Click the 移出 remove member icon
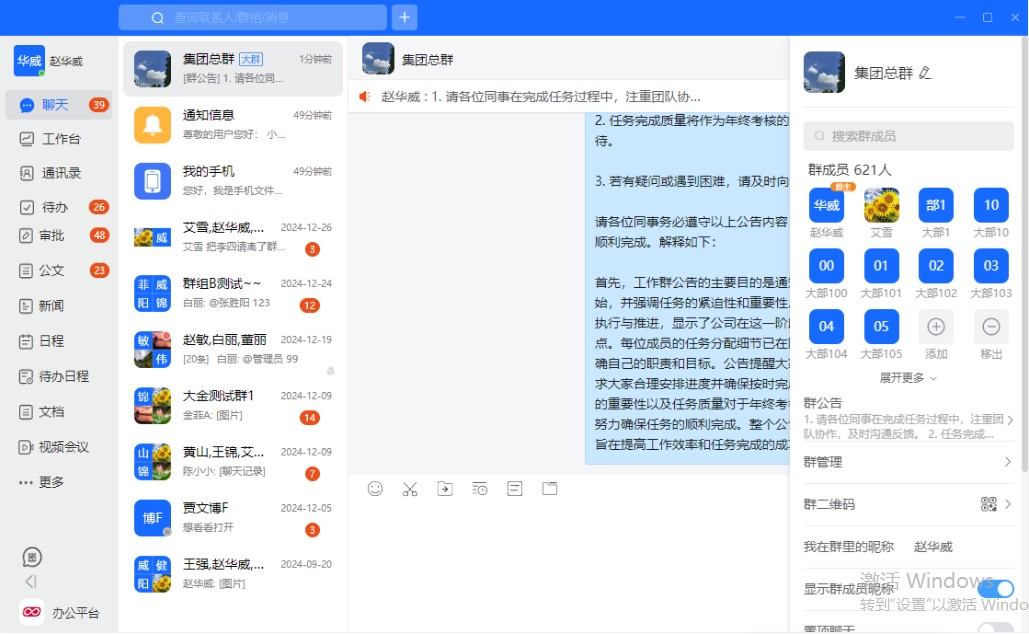 [991, 327]
